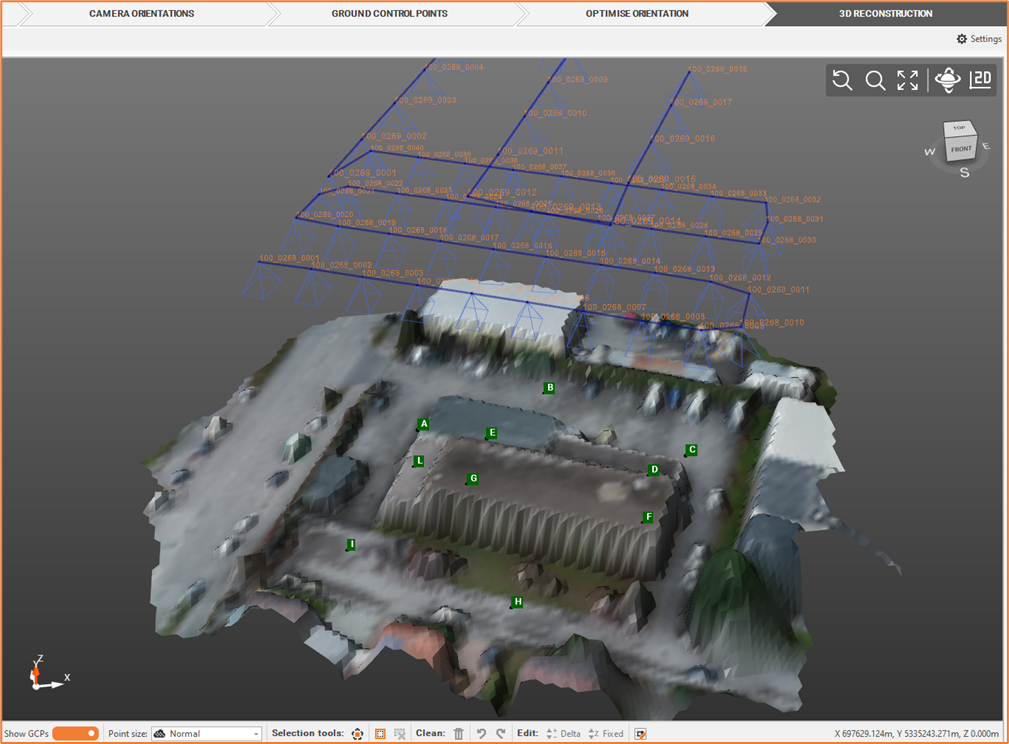
Task: Open the Point size dropdown
Action: tap(207, 734)
